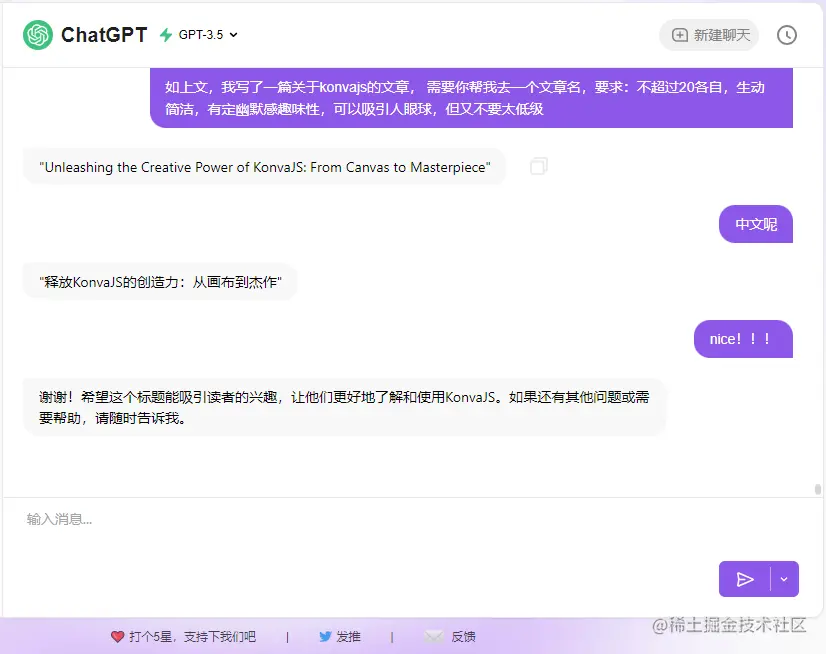This screenshot has height=654, width=826.
Task: Click the paper plane send icon
Action: click(746, 579)
